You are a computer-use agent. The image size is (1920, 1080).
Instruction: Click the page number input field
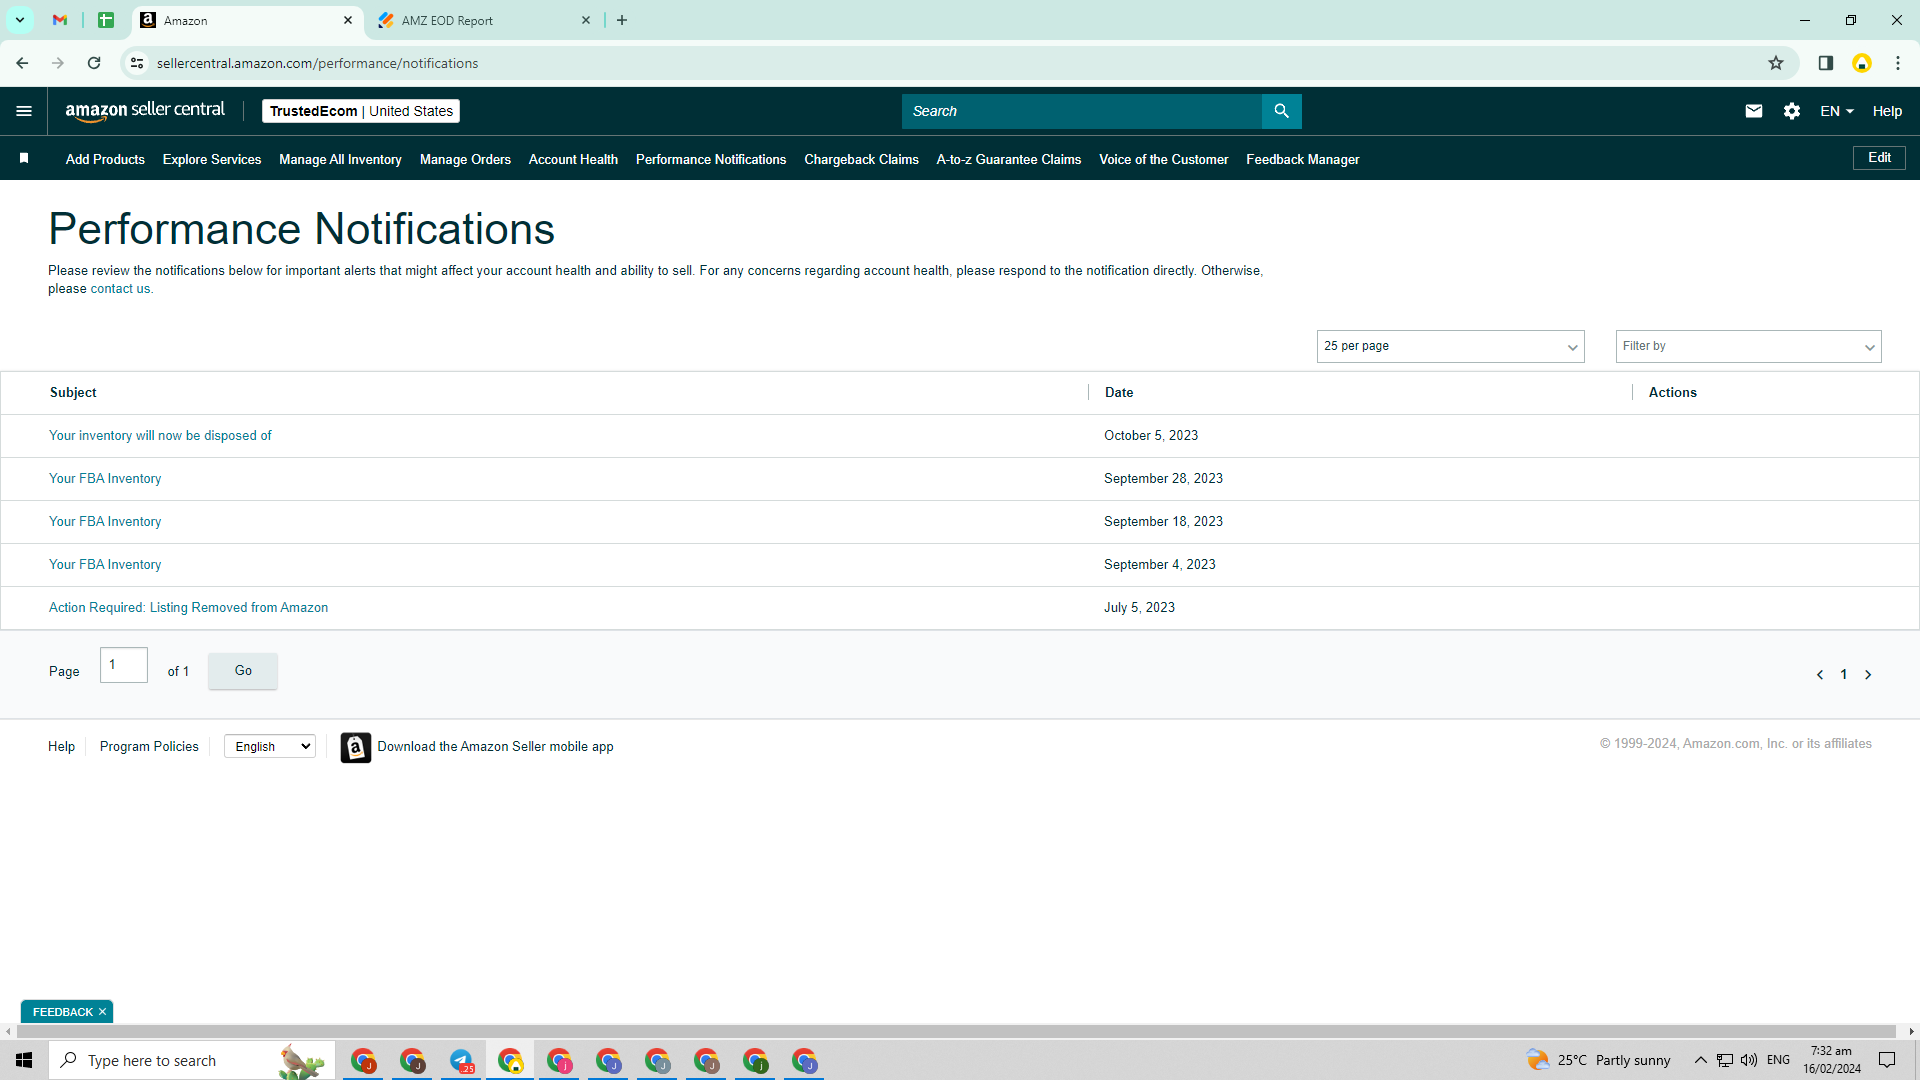[124, 665]
